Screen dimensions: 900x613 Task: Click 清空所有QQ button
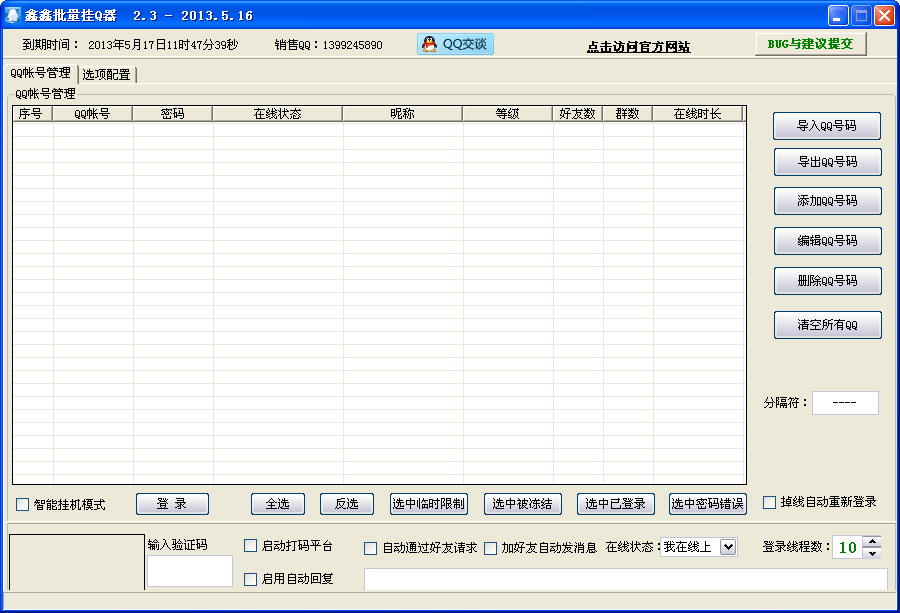(827, 325)
